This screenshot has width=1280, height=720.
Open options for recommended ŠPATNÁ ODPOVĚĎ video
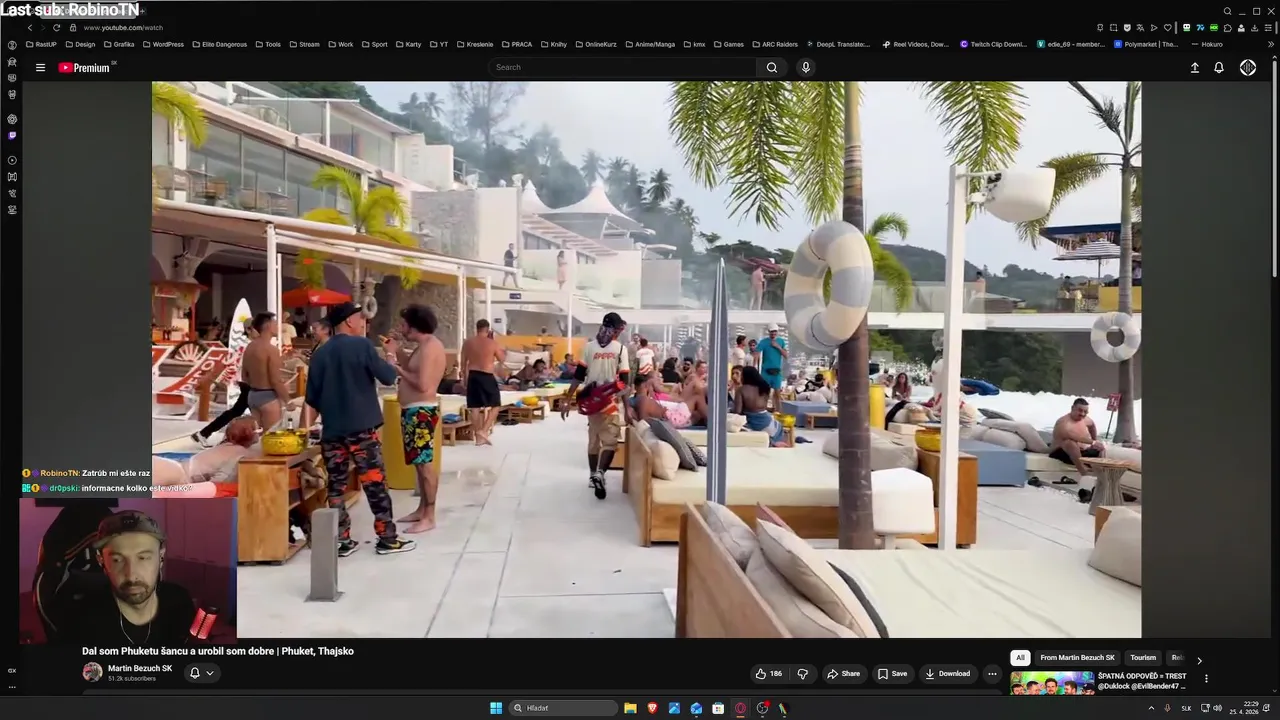click(1206, 678)
